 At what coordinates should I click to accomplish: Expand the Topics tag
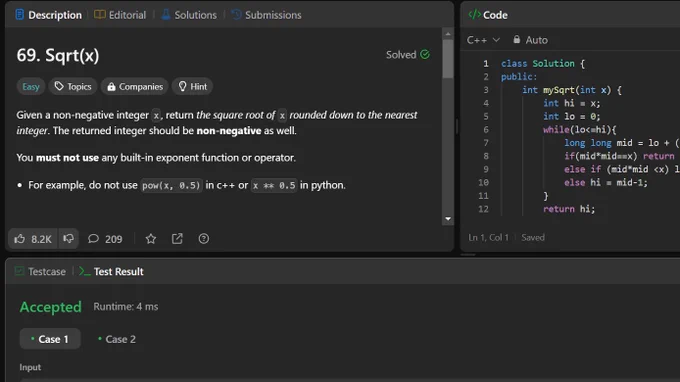tap(73, 86)
